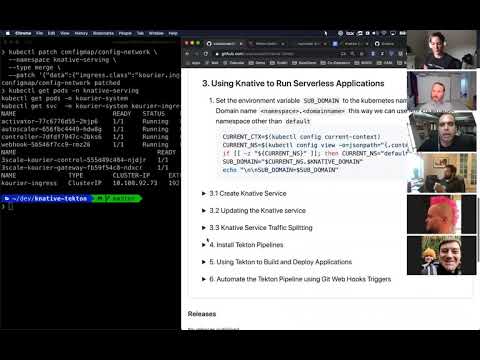Open the View menu
The width and height of the screenshot is (480, 360).
coord(65,33)
